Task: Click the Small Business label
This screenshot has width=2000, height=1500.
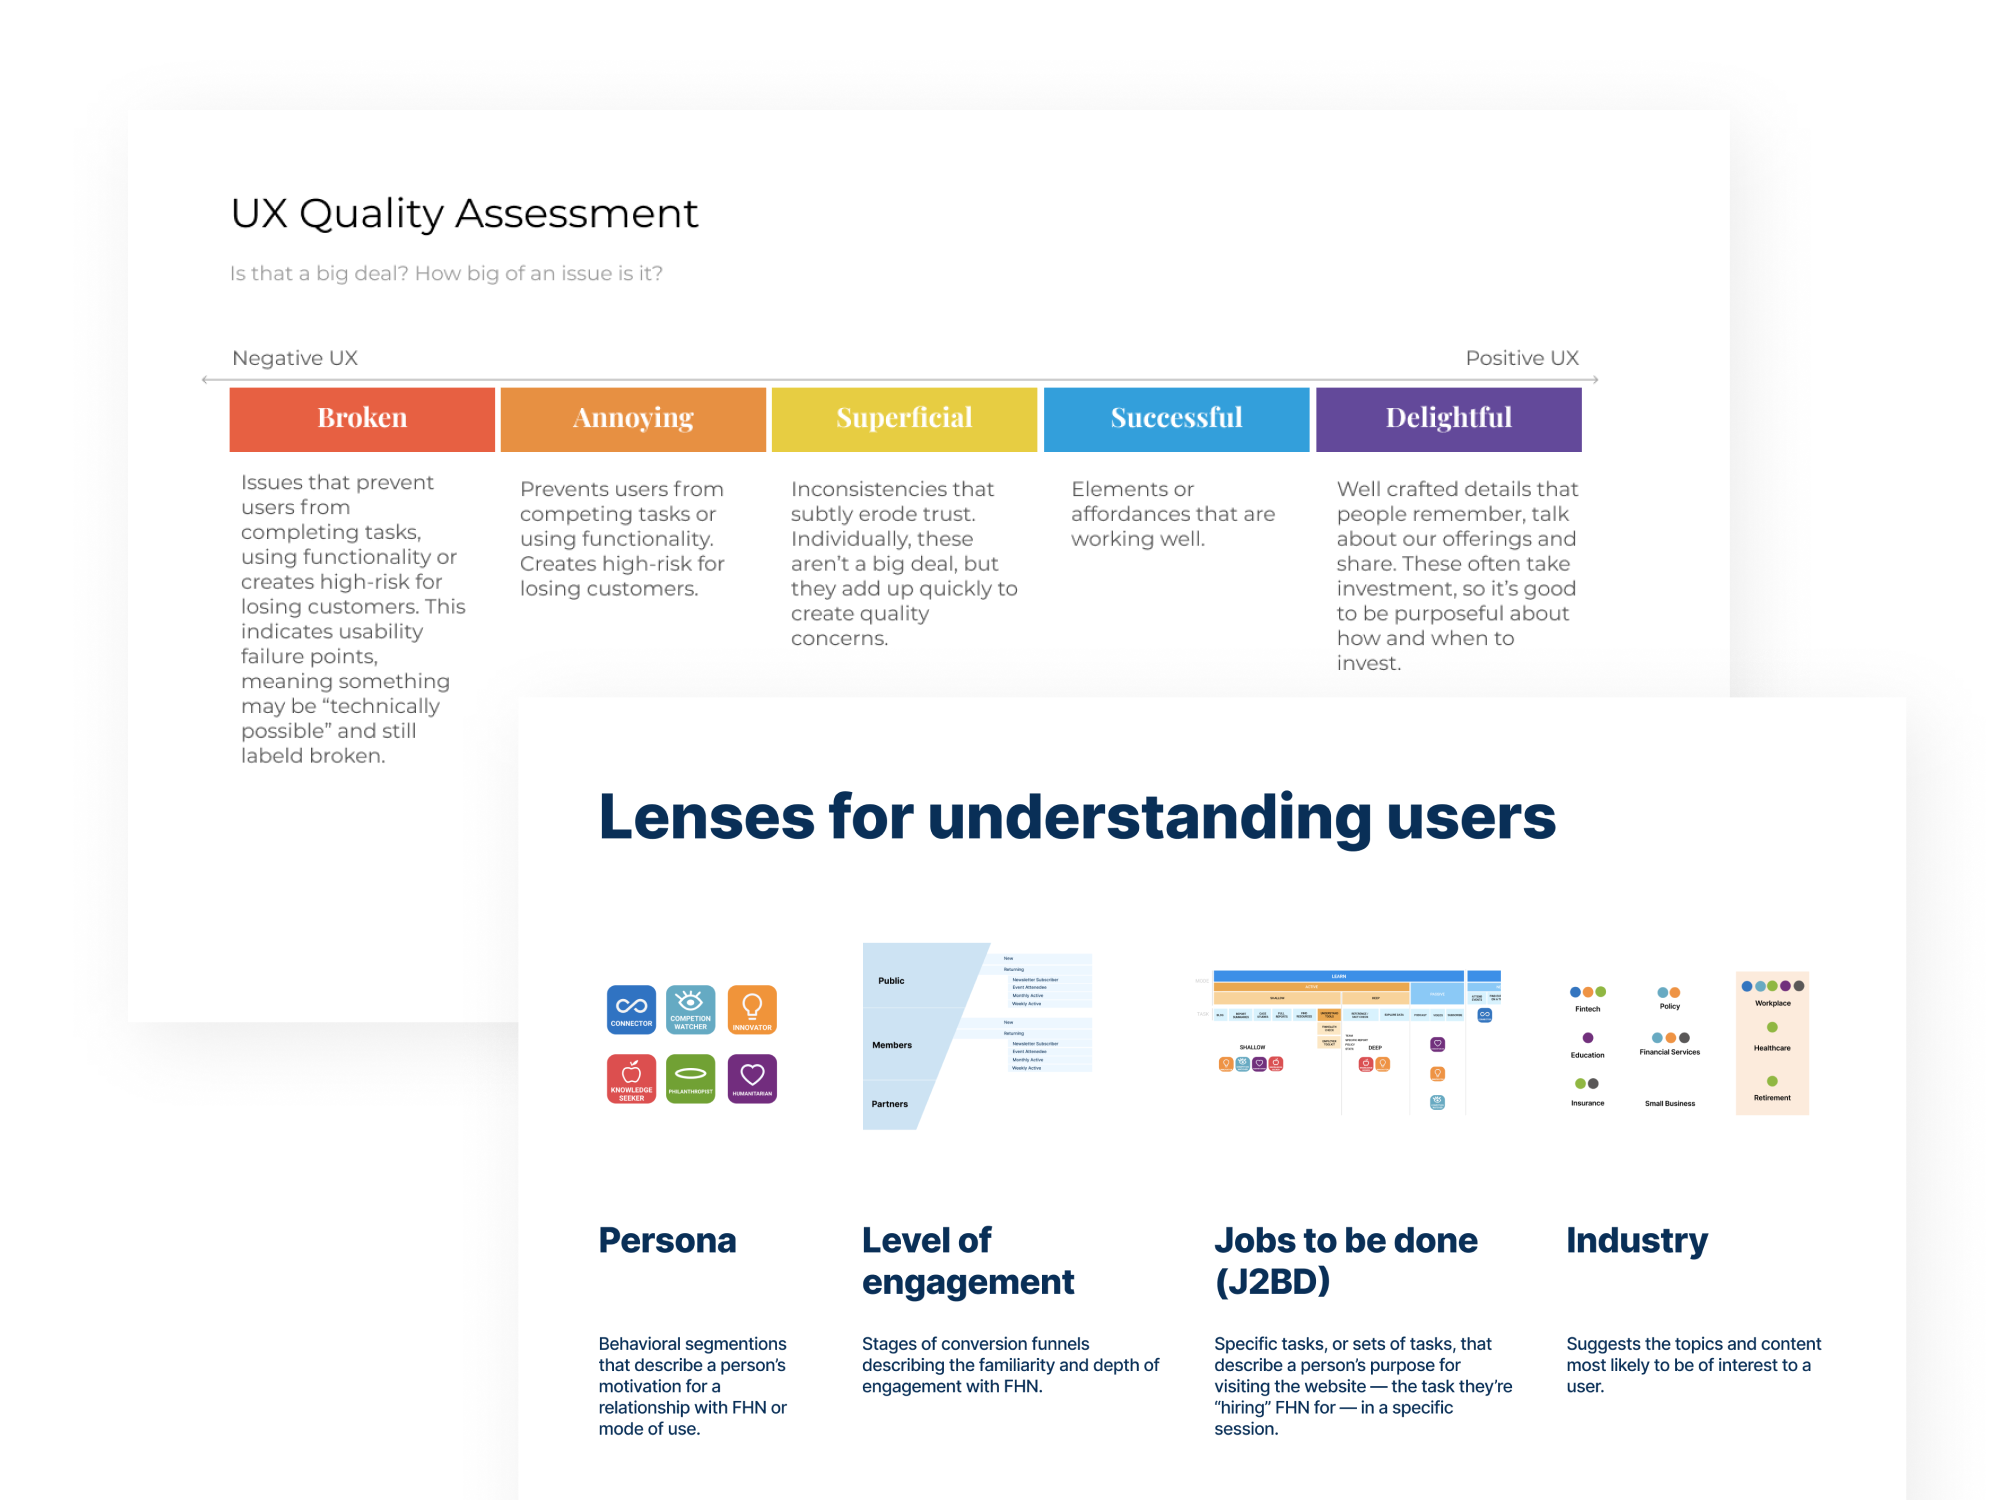Action: point(1670,1104)
